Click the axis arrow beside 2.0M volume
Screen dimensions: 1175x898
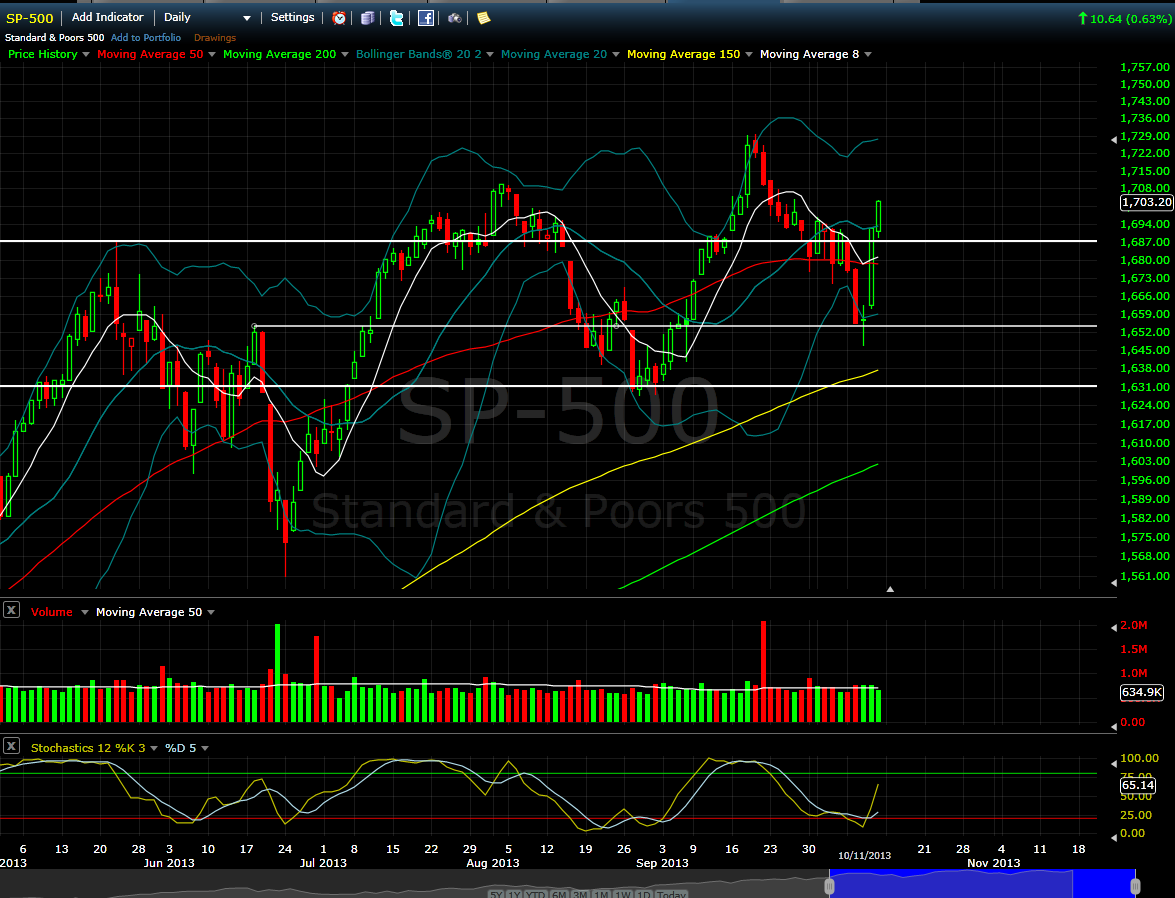click(x=1114, y=627)
